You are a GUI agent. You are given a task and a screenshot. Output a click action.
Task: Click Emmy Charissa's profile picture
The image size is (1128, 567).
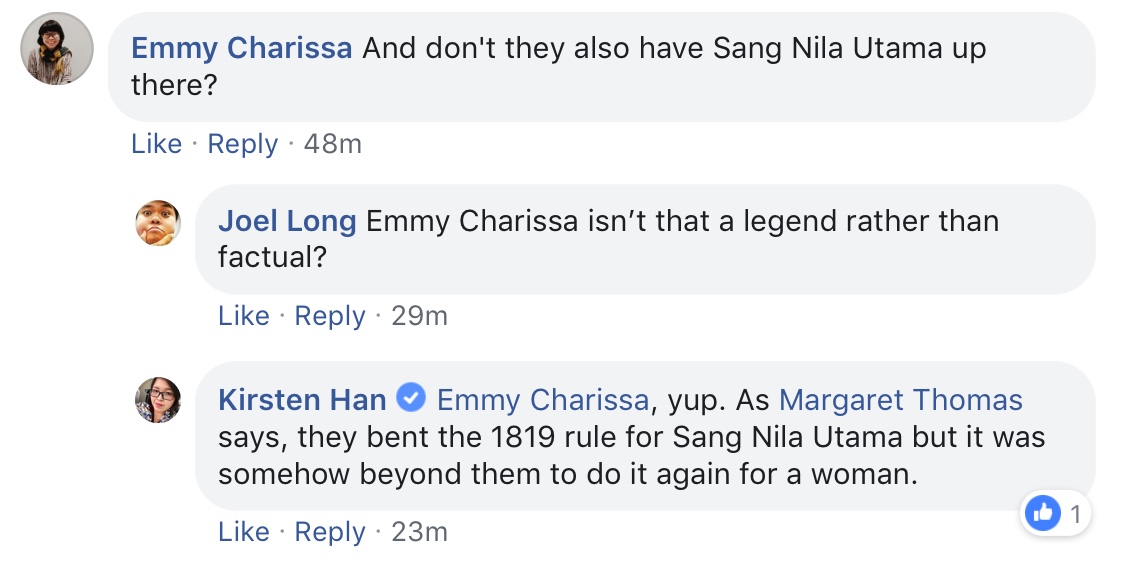click(57, 49)
